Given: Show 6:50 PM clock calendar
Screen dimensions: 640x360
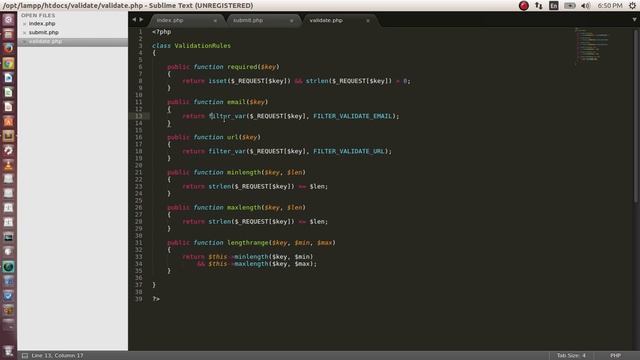Looking at the screenshot, I should pyautogui.click(x=610, y=6).
